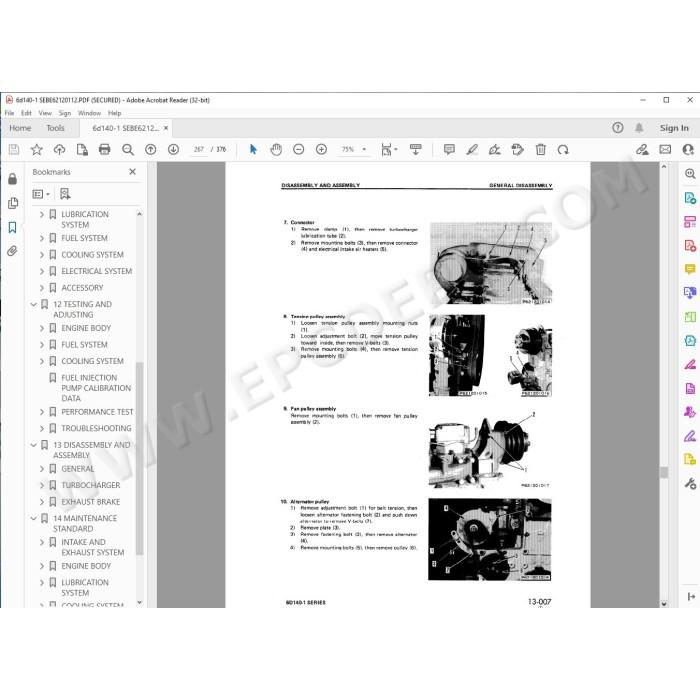
Task: Click the page number input field
Action: point(199,150)
